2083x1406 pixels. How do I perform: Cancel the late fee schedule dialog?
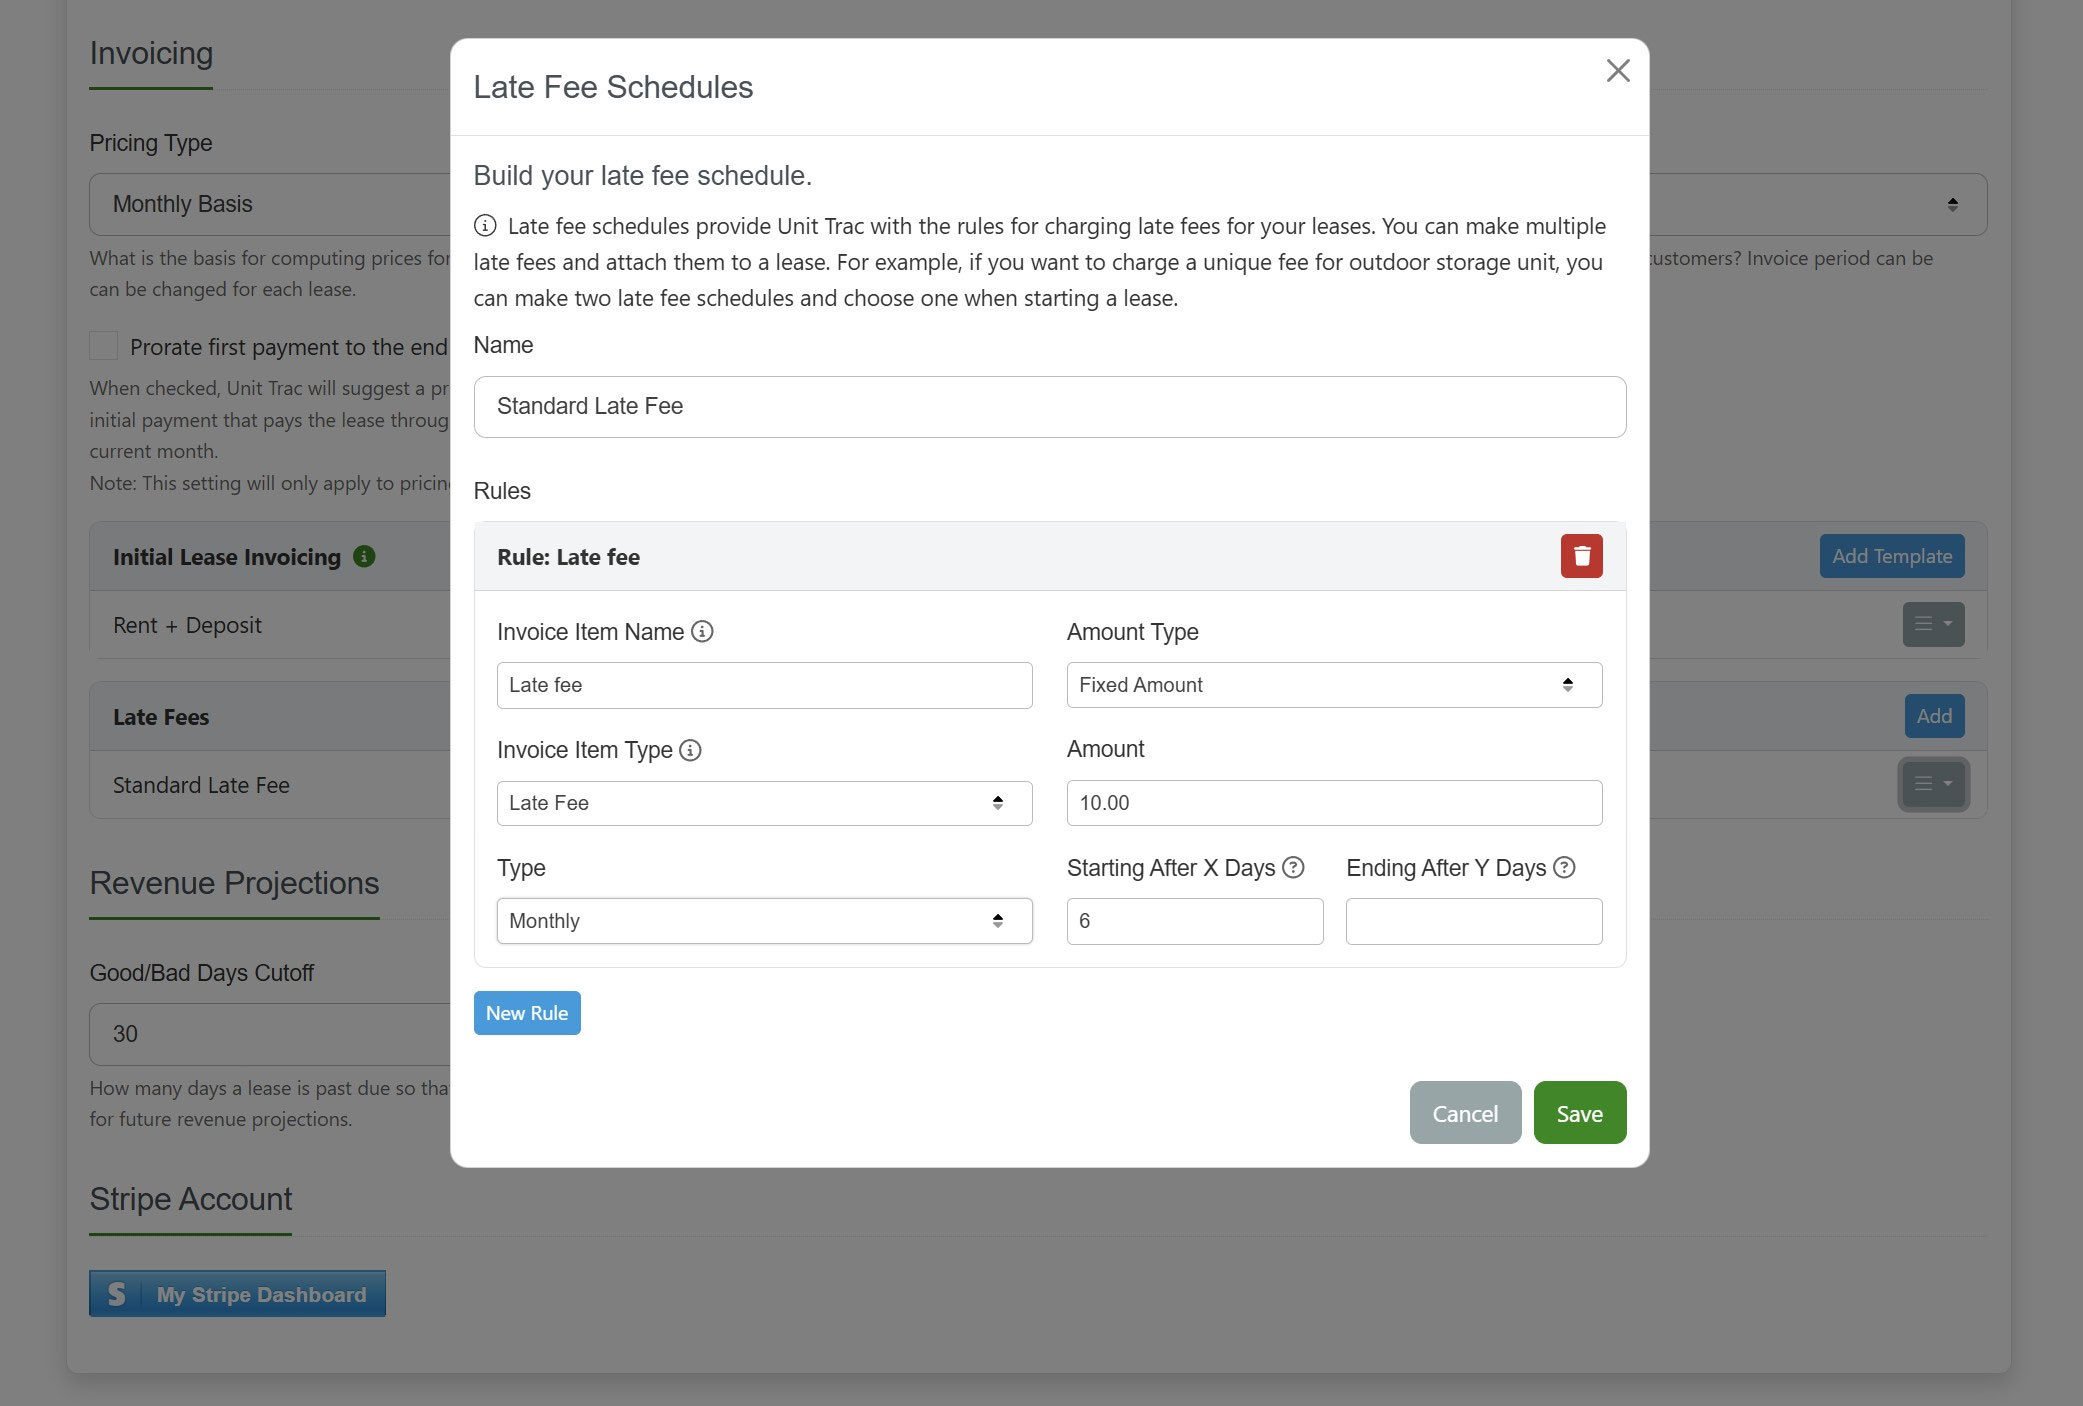(1464, 1113)
